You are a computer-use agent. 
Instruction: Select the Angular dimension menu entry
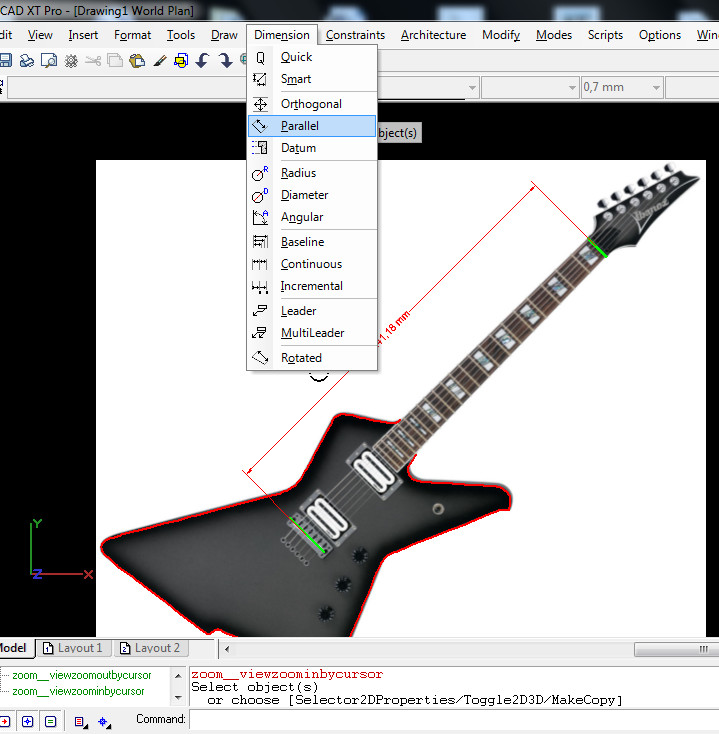coord(301,217)
